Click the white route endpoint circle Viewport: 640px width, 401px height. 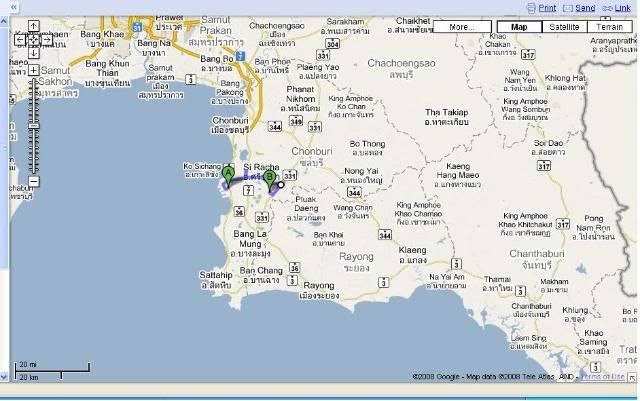281,185
